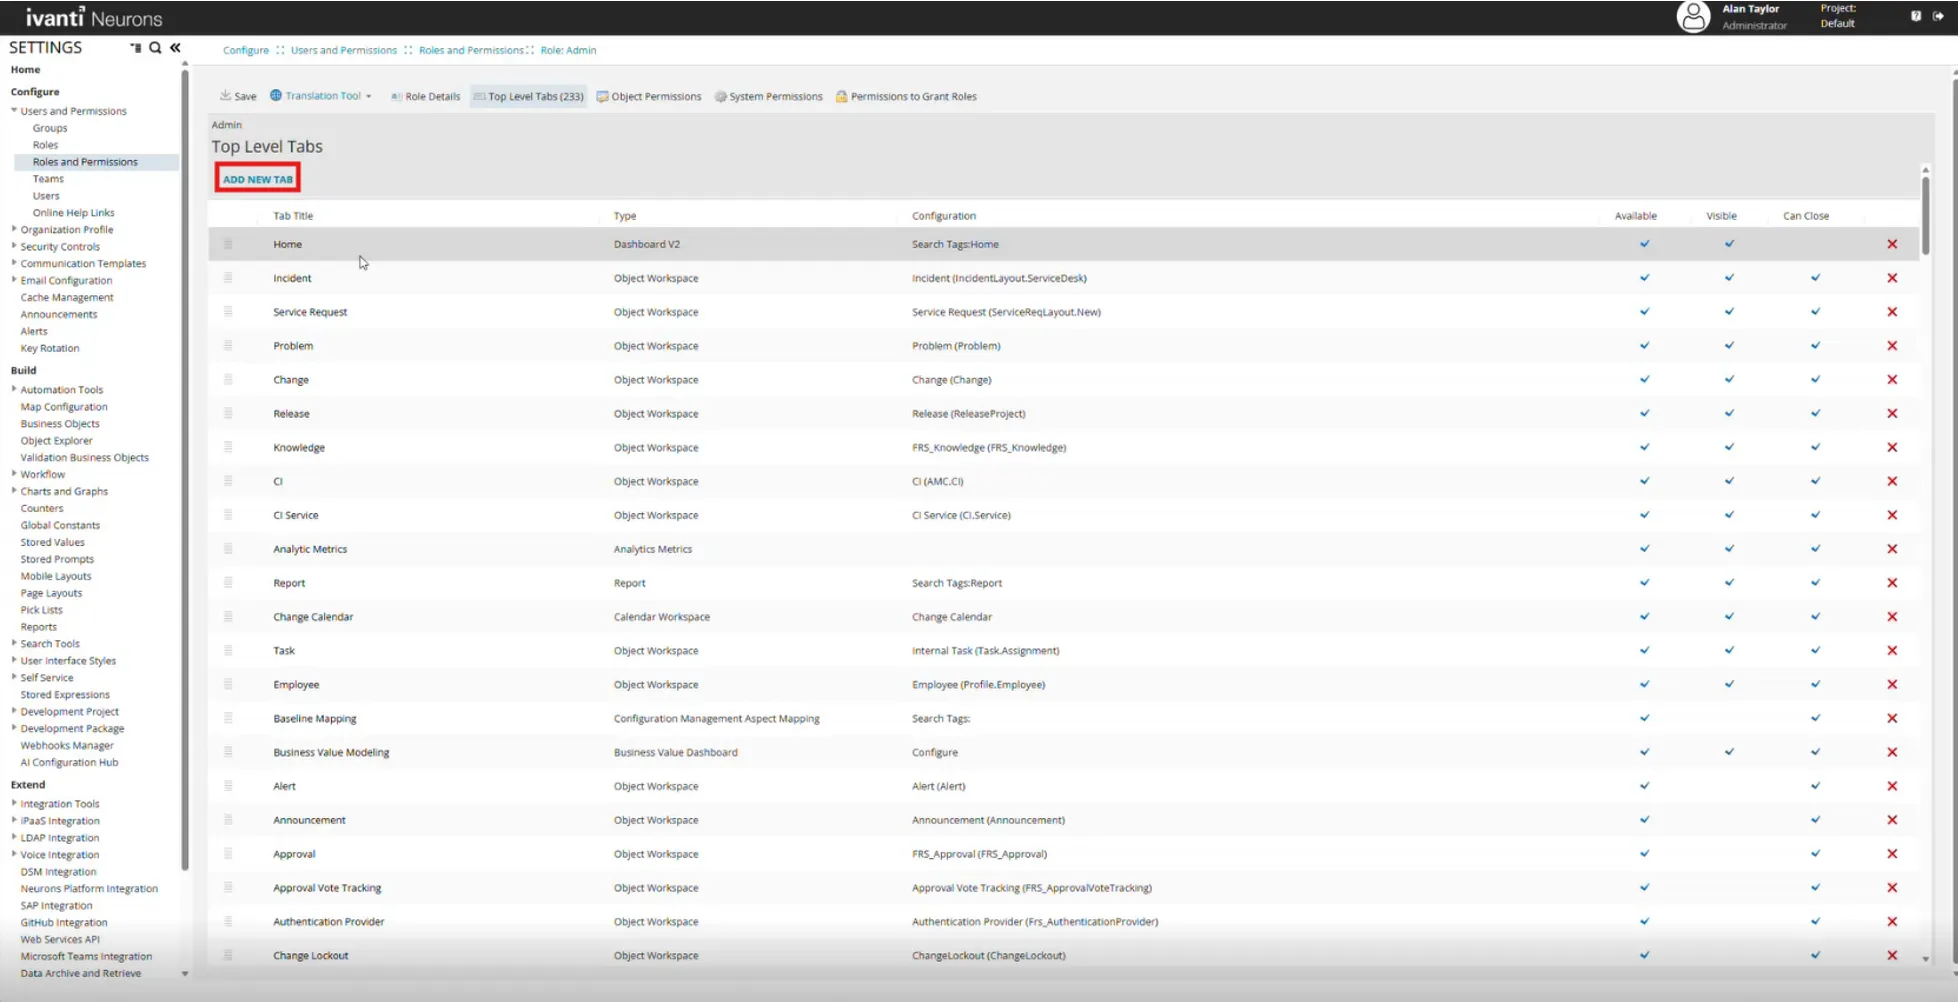Uncheck Can Close on the Knowledge row
The width and height of the screenshot is (1958, 1002).
(x=1815, y=448)
